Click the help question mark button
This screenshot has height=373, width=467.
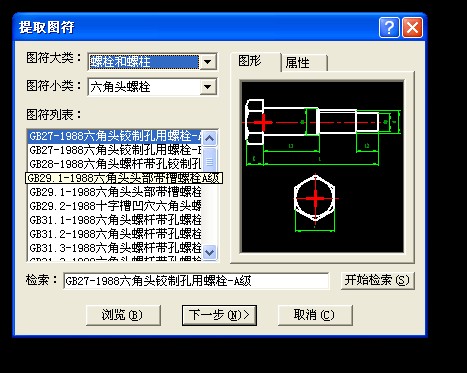pos(389,28)
